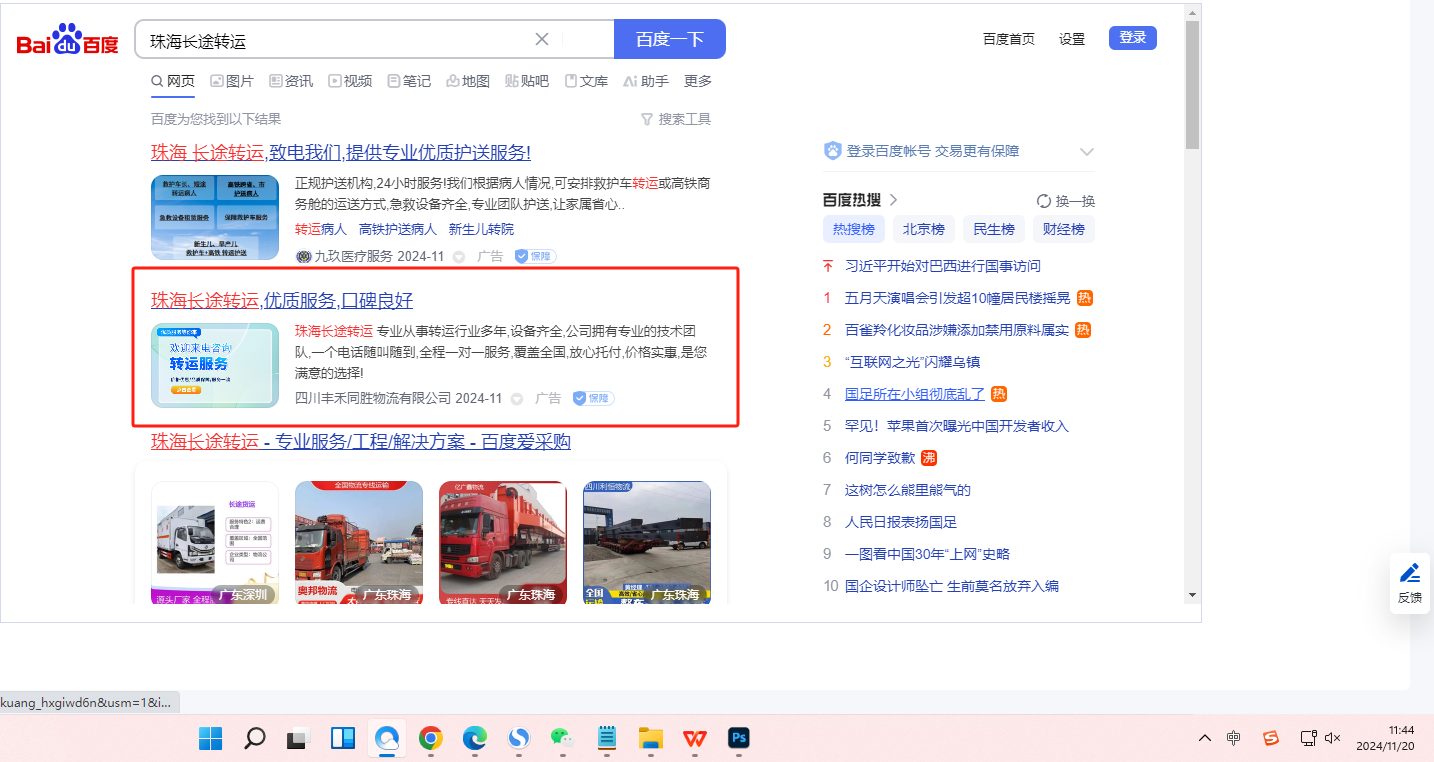
Task: Click the Sogou input tray icon
Action: click(x=1270, y=738)
